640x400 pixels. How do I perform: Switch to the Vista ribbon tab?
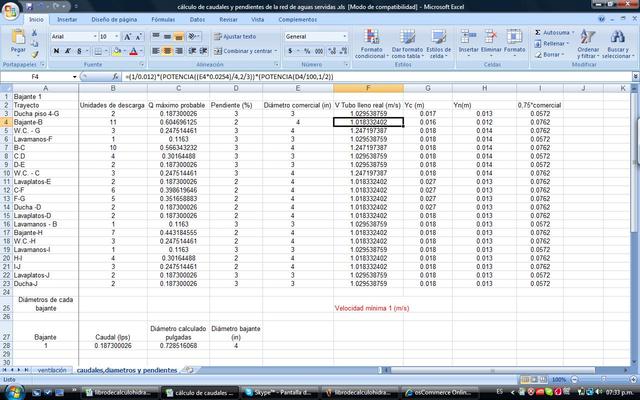(x=258, y=20)
